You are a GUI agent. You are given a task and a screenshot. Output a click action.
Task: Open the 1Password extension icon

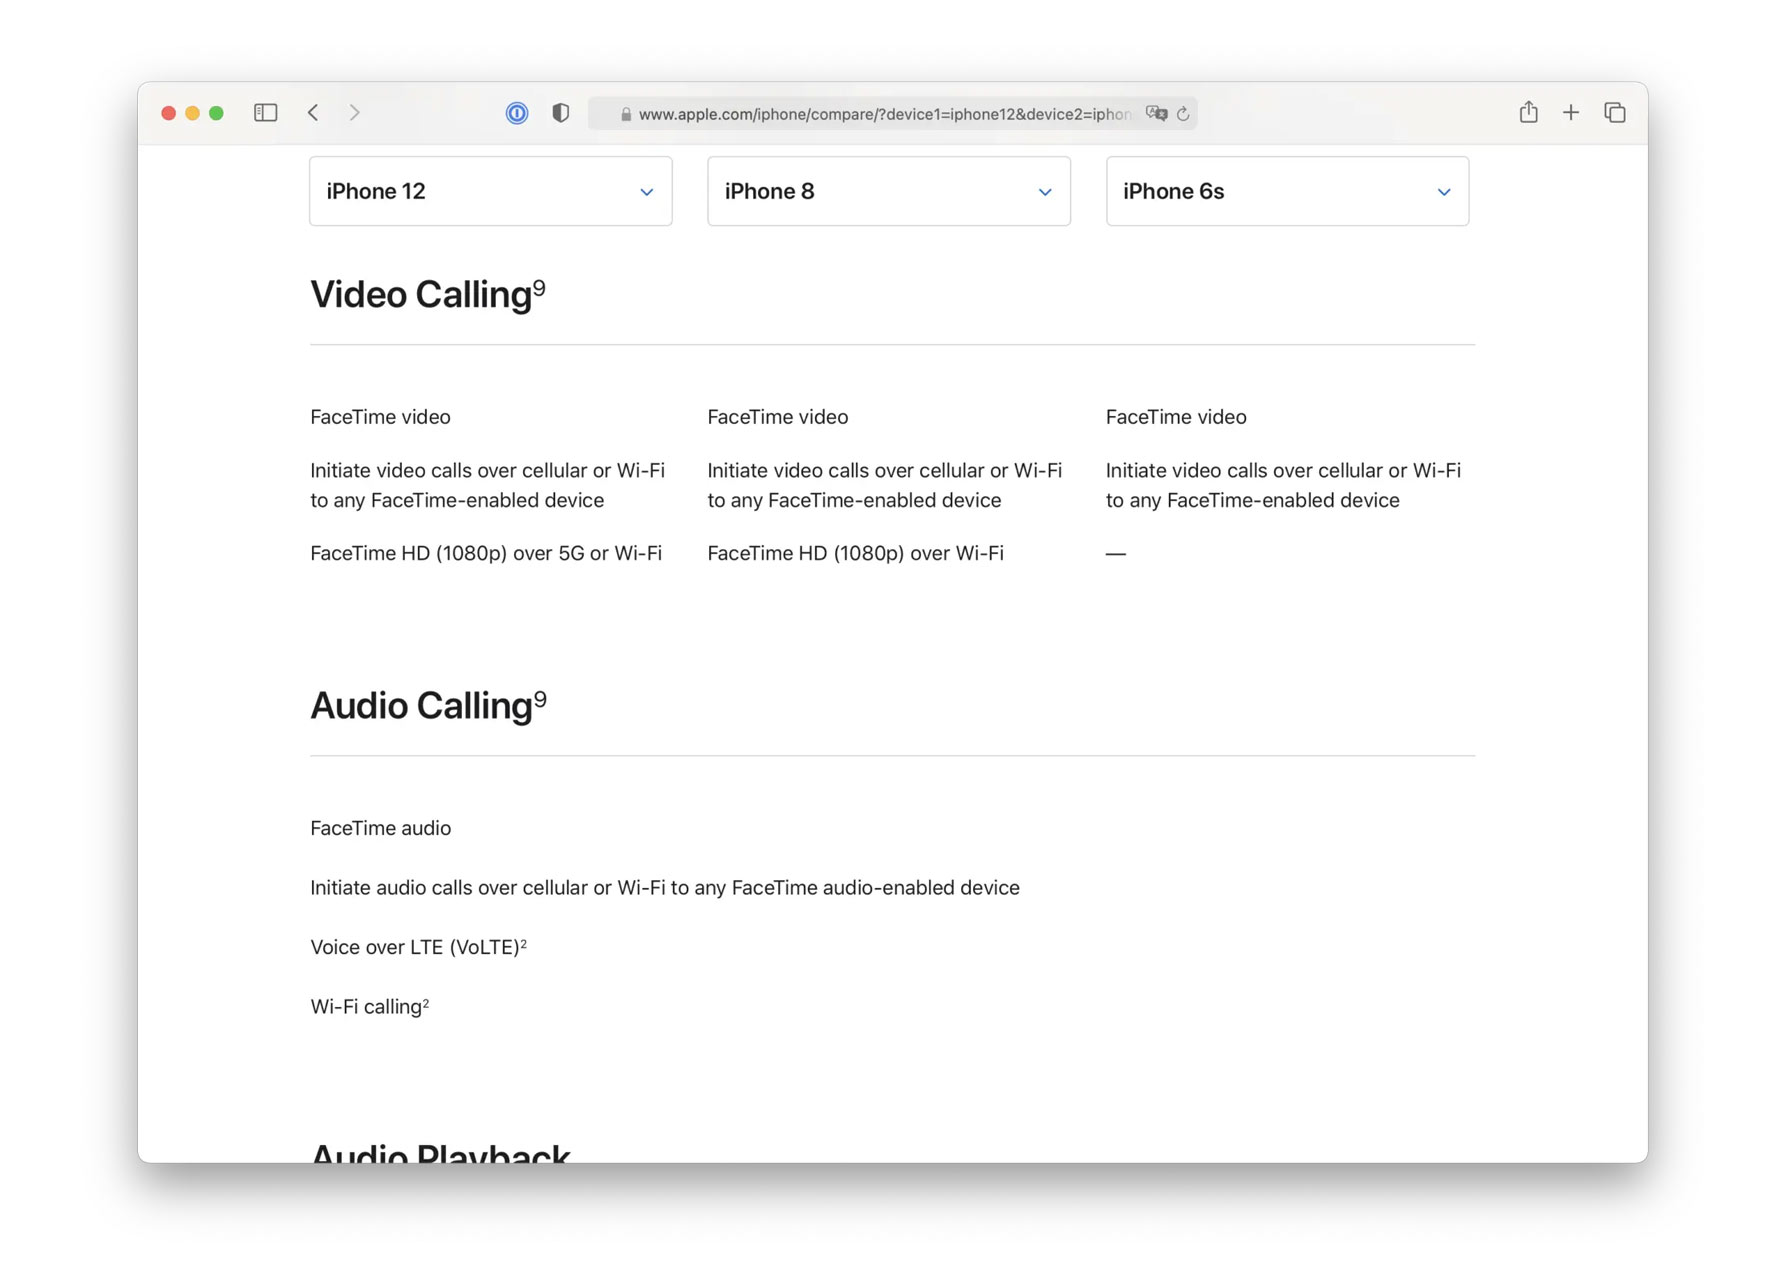[x=517, y=113]
